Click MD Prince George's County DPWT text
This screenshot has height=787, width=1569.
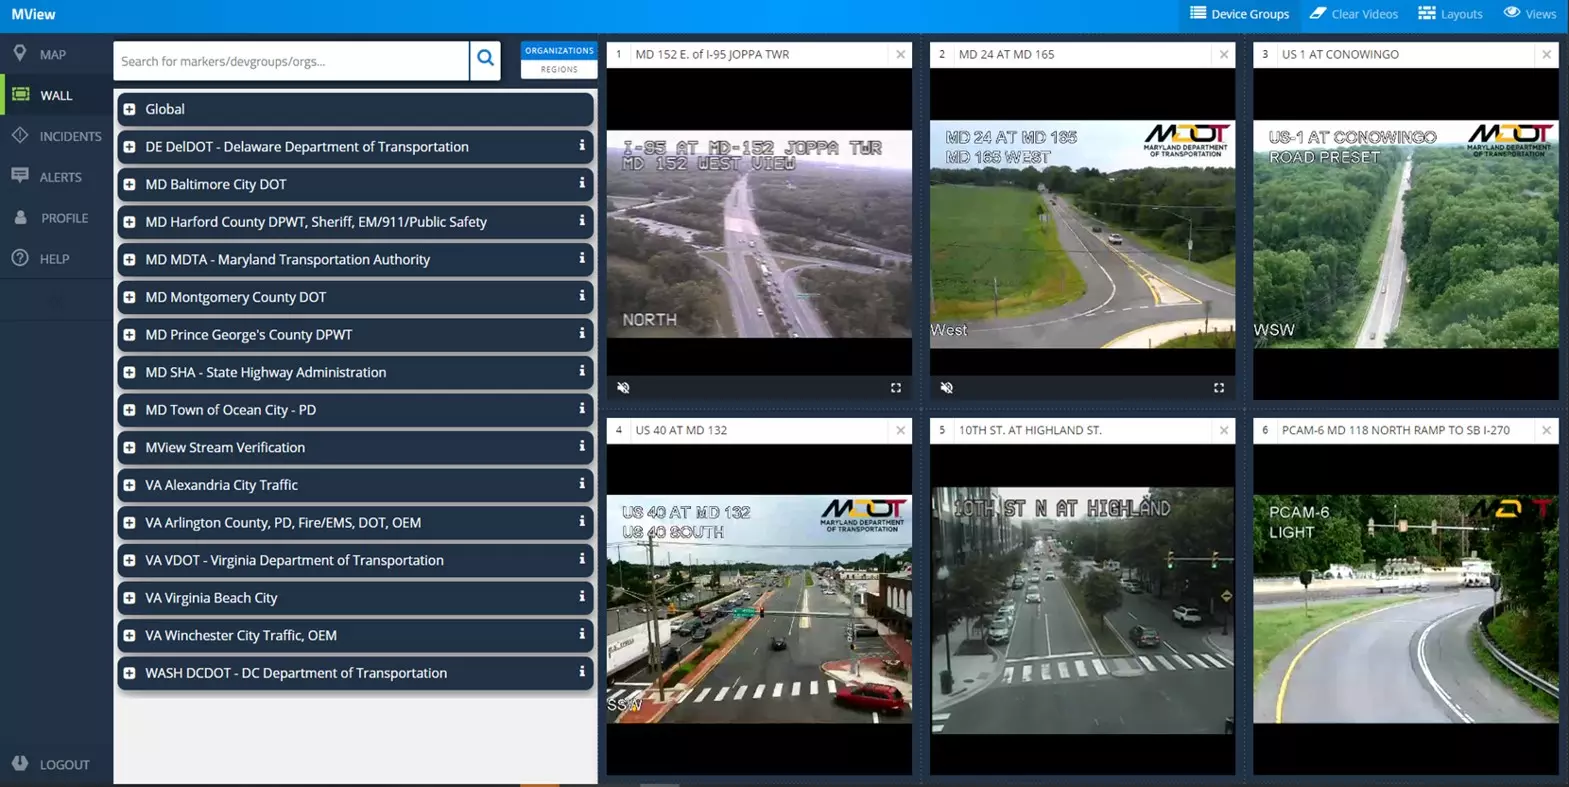pos(248,335)
